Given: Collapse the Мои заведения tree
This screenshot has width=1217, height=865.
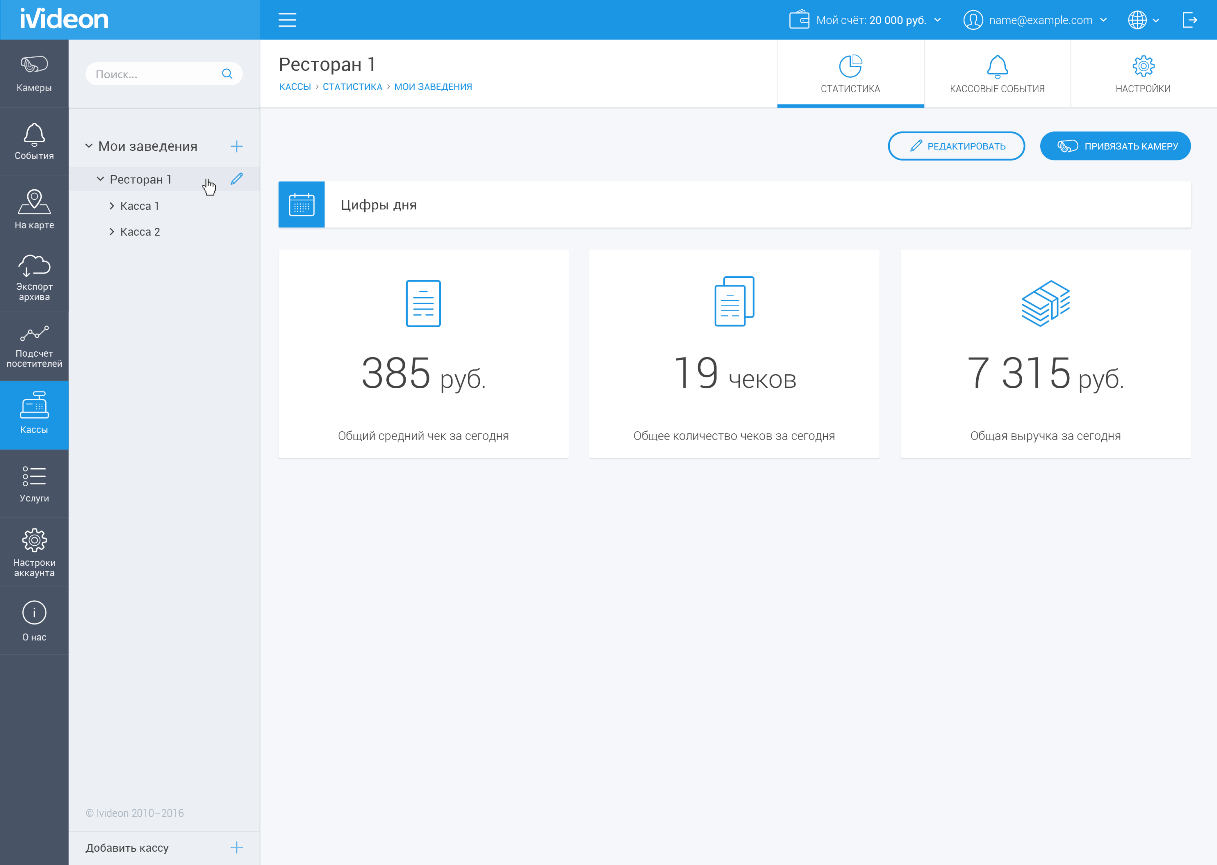Looking at the screenshot, I should tap(88, 146).
